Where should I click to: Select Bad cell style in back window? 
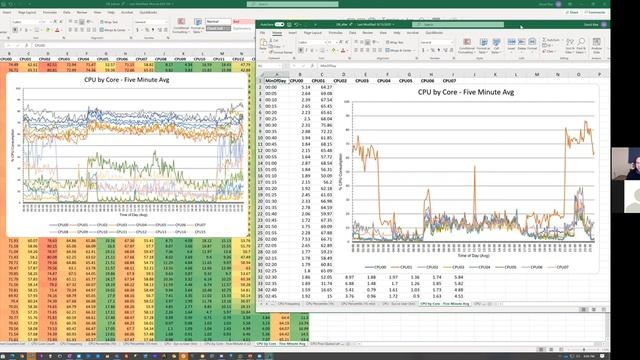pos(243,21)
